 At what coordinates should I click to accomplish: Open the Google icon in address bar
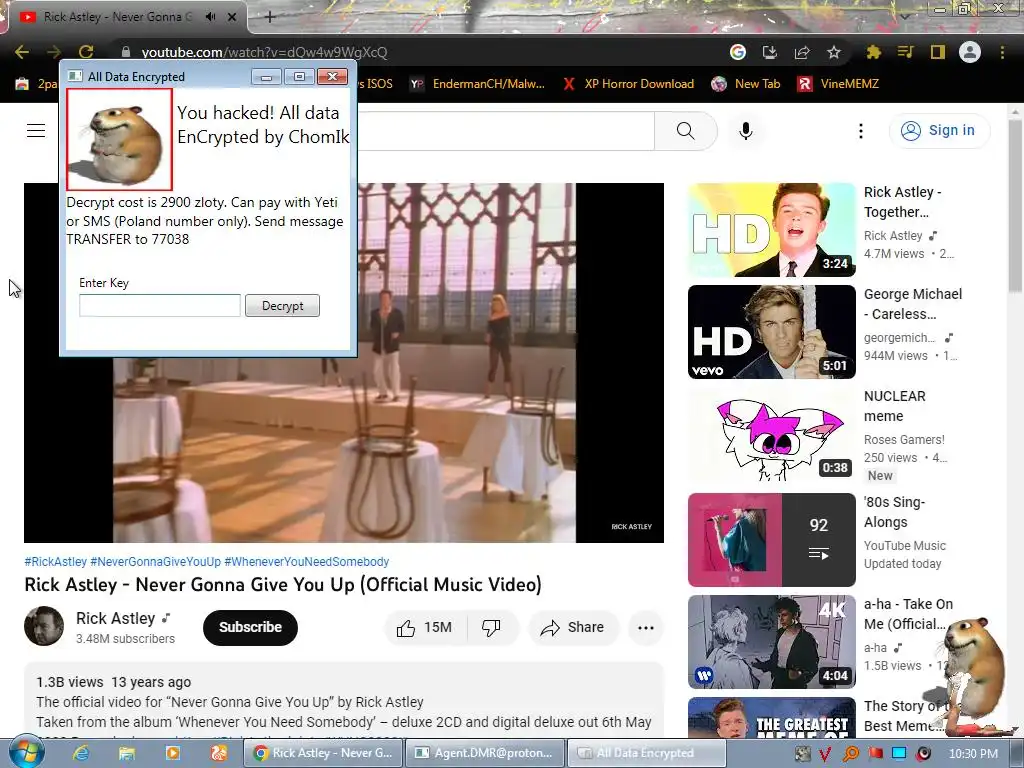tap(738, 52)
